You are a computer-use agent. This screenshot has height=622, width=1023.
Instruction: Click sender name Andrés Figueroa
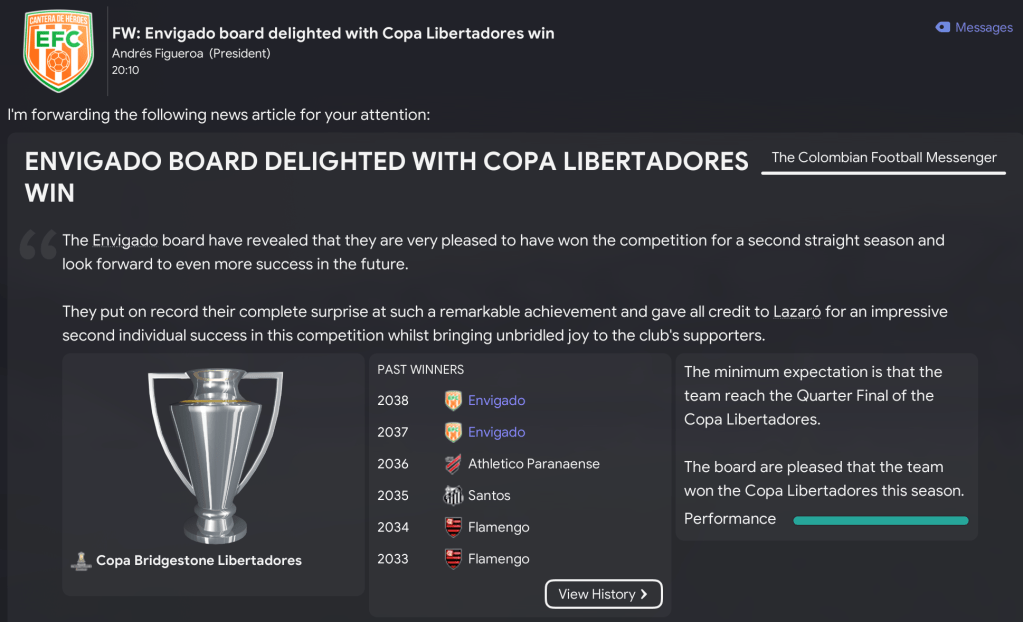pyautogui.click(x=158, y=54)
